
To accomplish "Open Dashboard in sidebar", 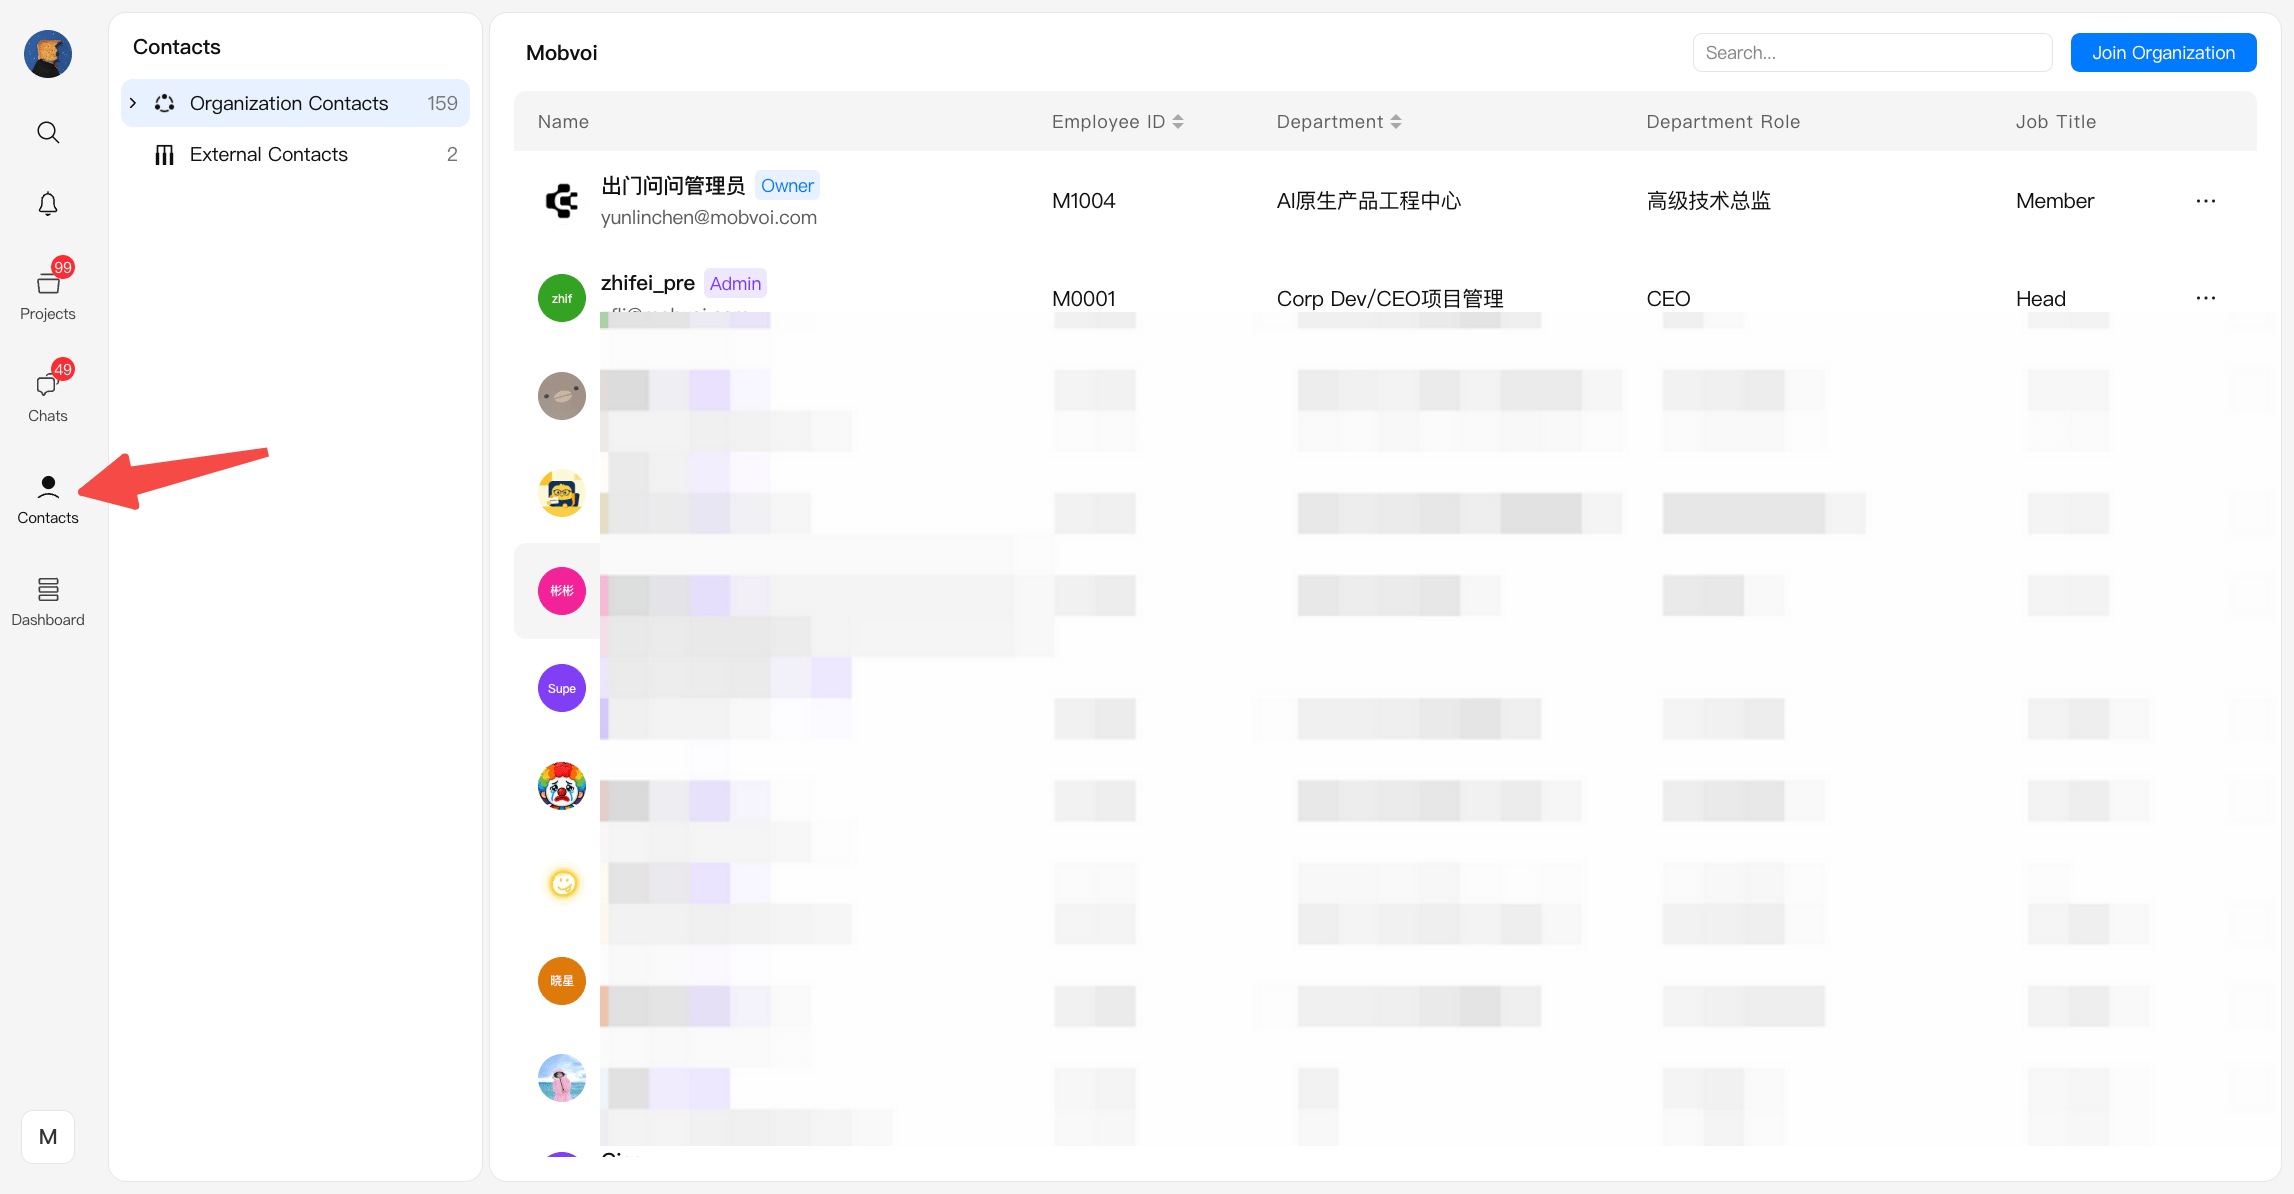I will pos(48,602).
